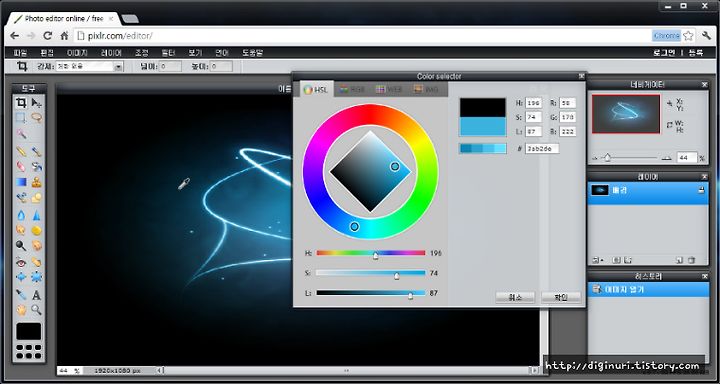Select the Eraser tool
This screenshot has width=720, height=384.
click(21, 166)
